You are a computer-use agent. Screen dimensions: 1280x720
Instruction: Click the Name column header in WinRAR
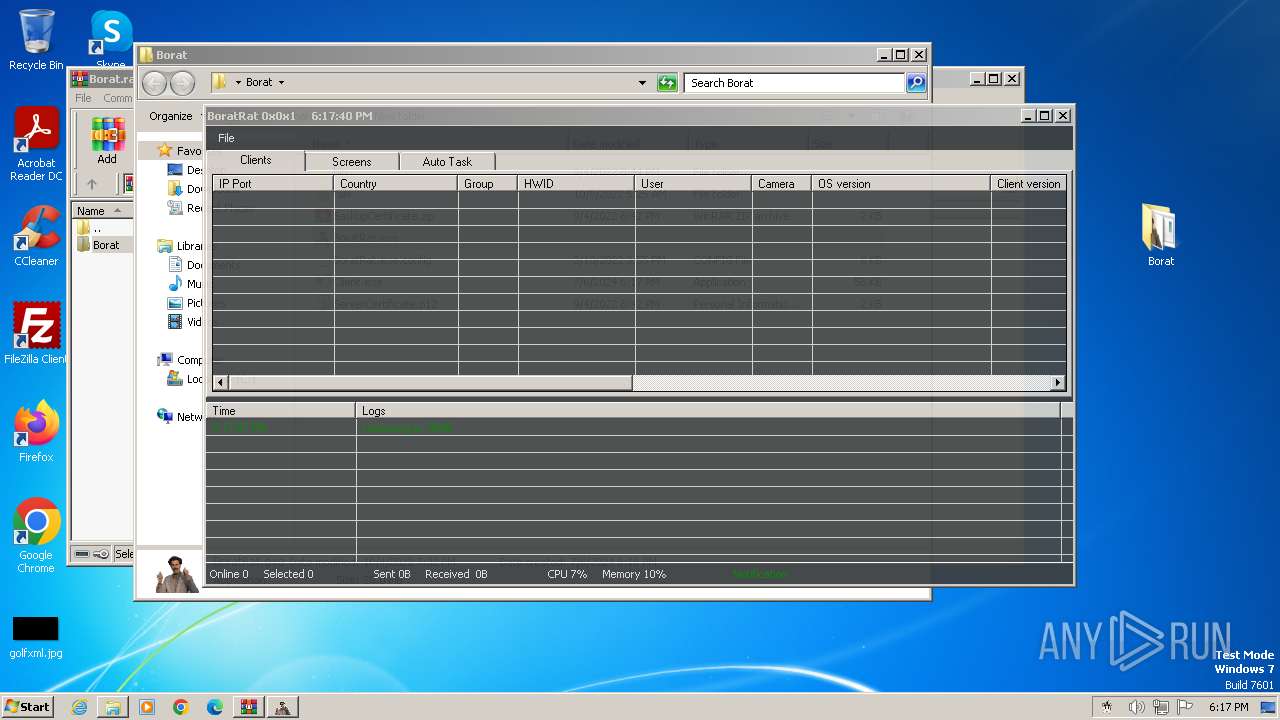(x=102, y=210)
